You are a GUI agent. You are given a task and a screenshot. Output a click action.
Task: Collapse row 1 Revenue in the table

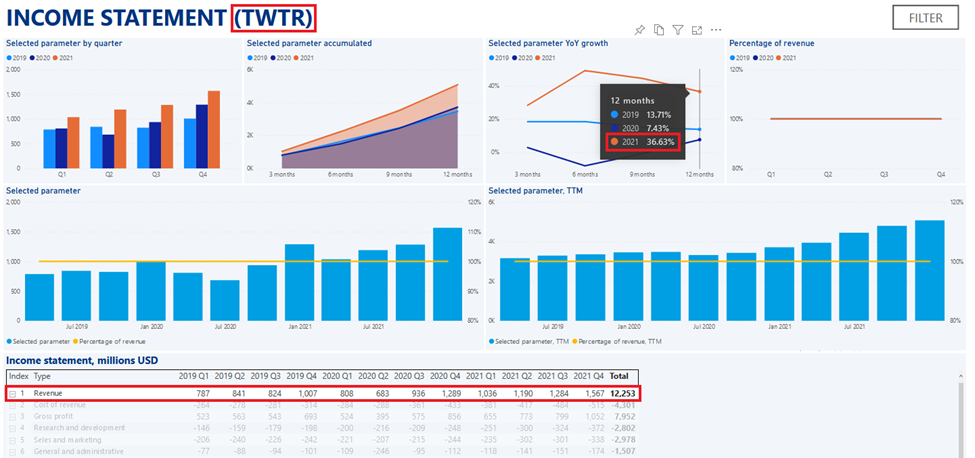tap(12, 393)
